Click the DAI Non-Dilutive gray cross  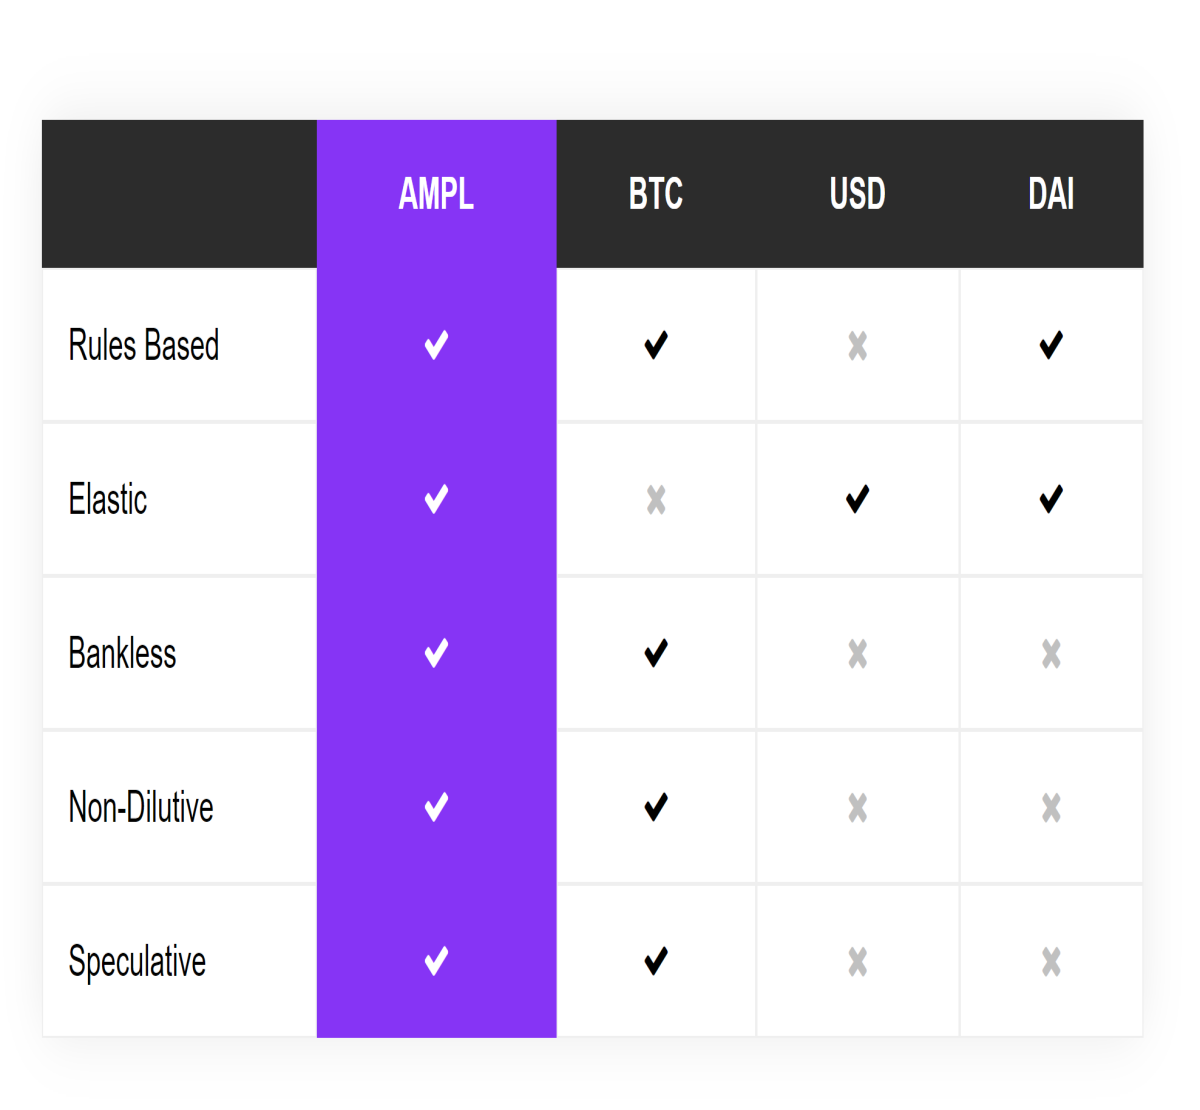[1051, 807]
